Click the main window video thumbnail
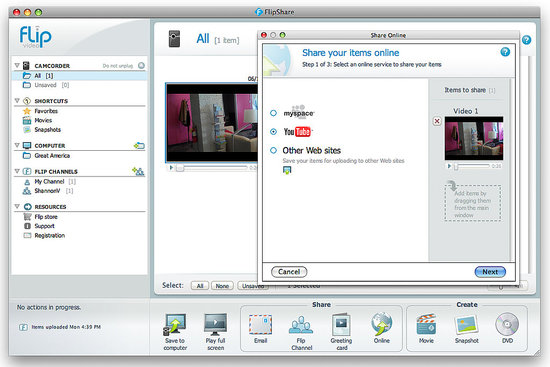The height and width of the screenshot is (367, 550). coord(212,123)
